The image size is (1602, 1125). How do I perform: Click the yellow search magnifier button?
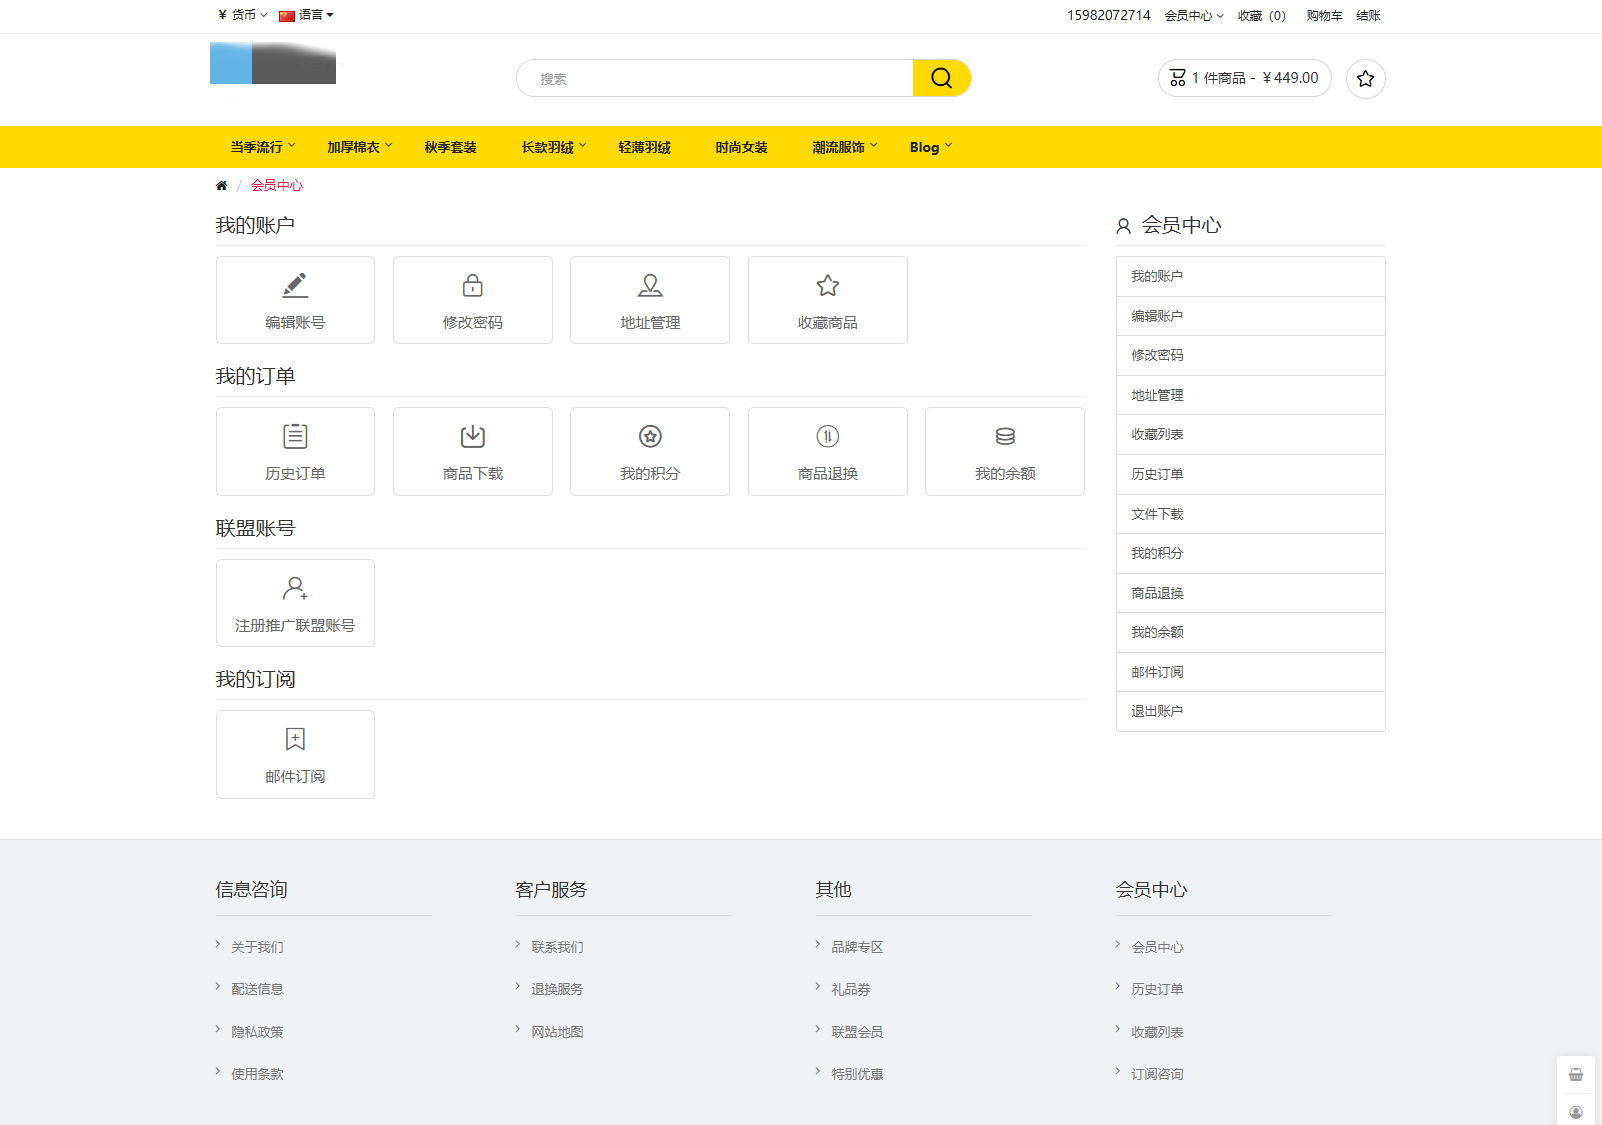[941, 78]
